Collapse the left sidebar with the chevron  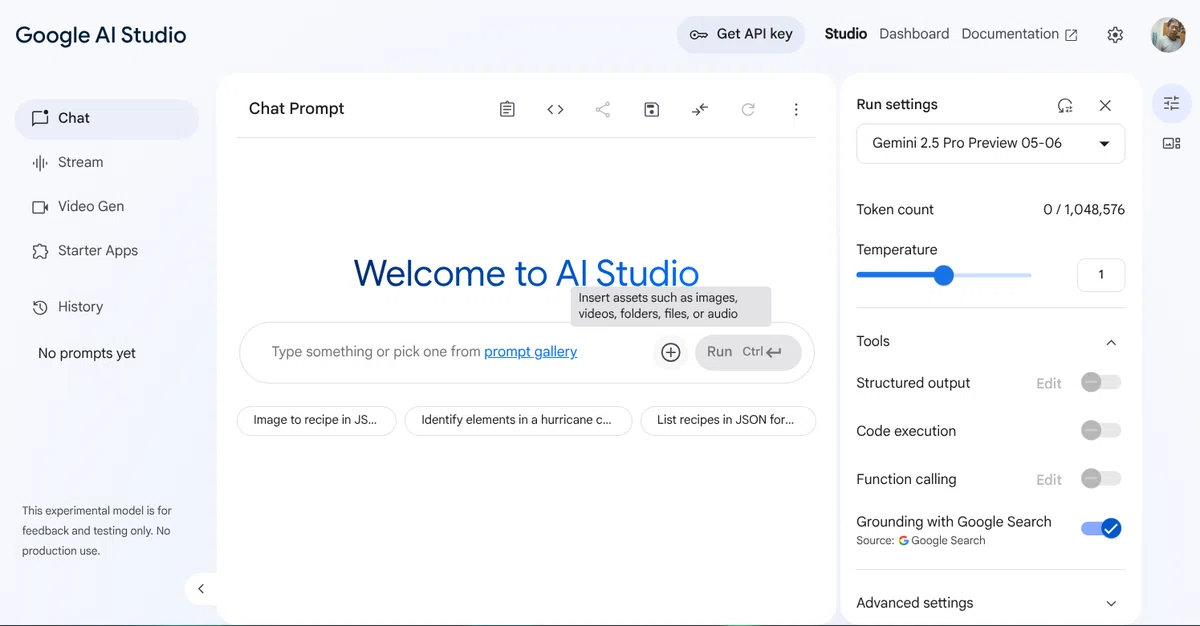click(201, 589)
